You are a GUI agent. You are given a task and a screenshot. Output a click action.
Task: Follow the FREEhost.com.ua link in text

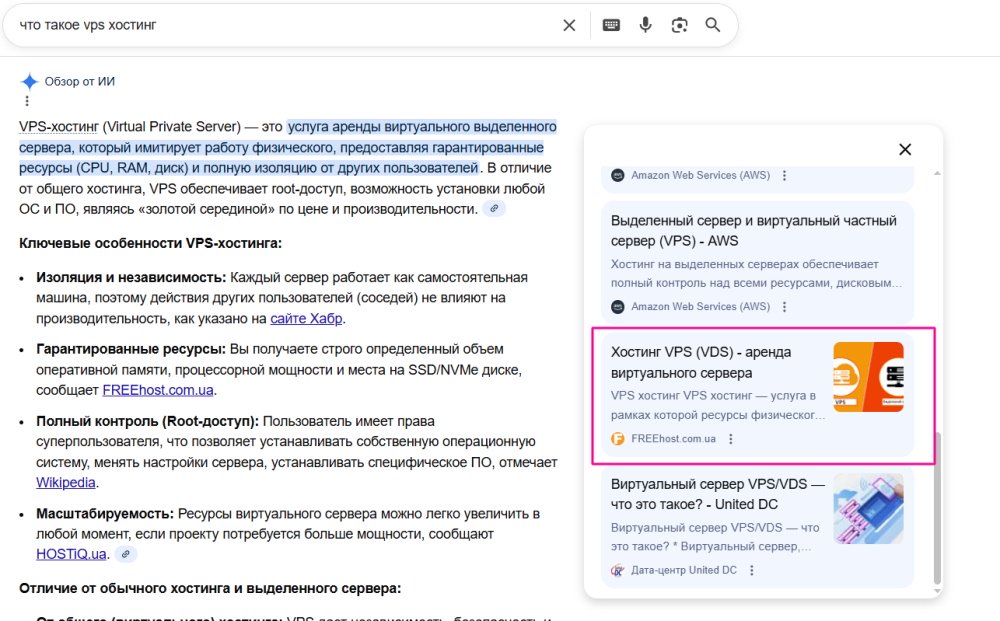click(158, 390)
